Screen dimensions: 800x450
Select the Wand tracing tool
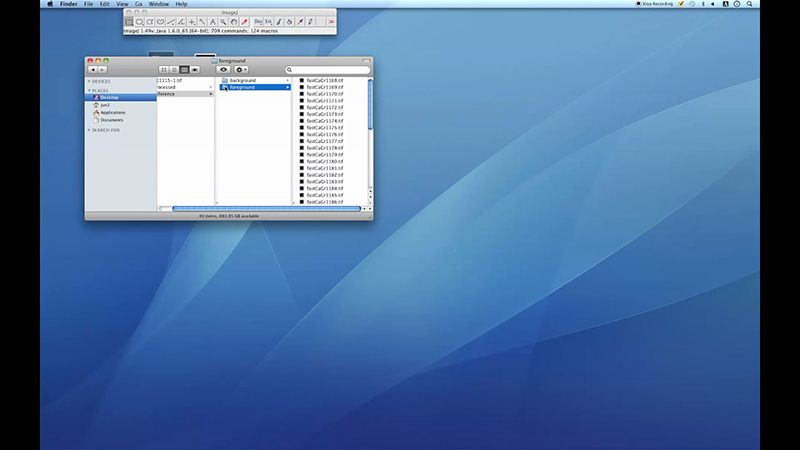tap(202, 22)
